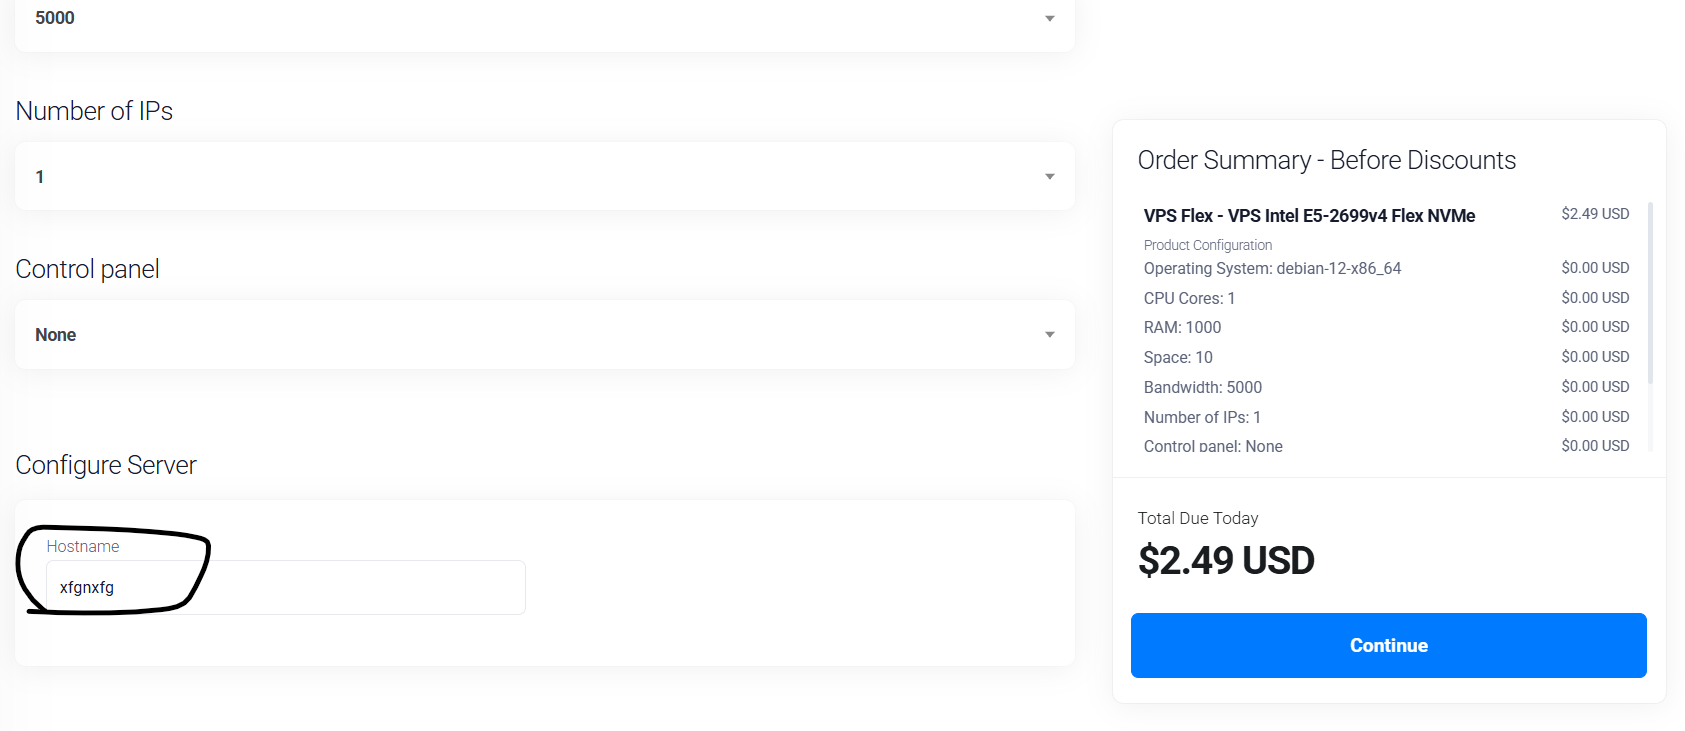Select the VPS Flex product title
This screenshot has width=1685, height=731.
click(x=1309, y=216)
